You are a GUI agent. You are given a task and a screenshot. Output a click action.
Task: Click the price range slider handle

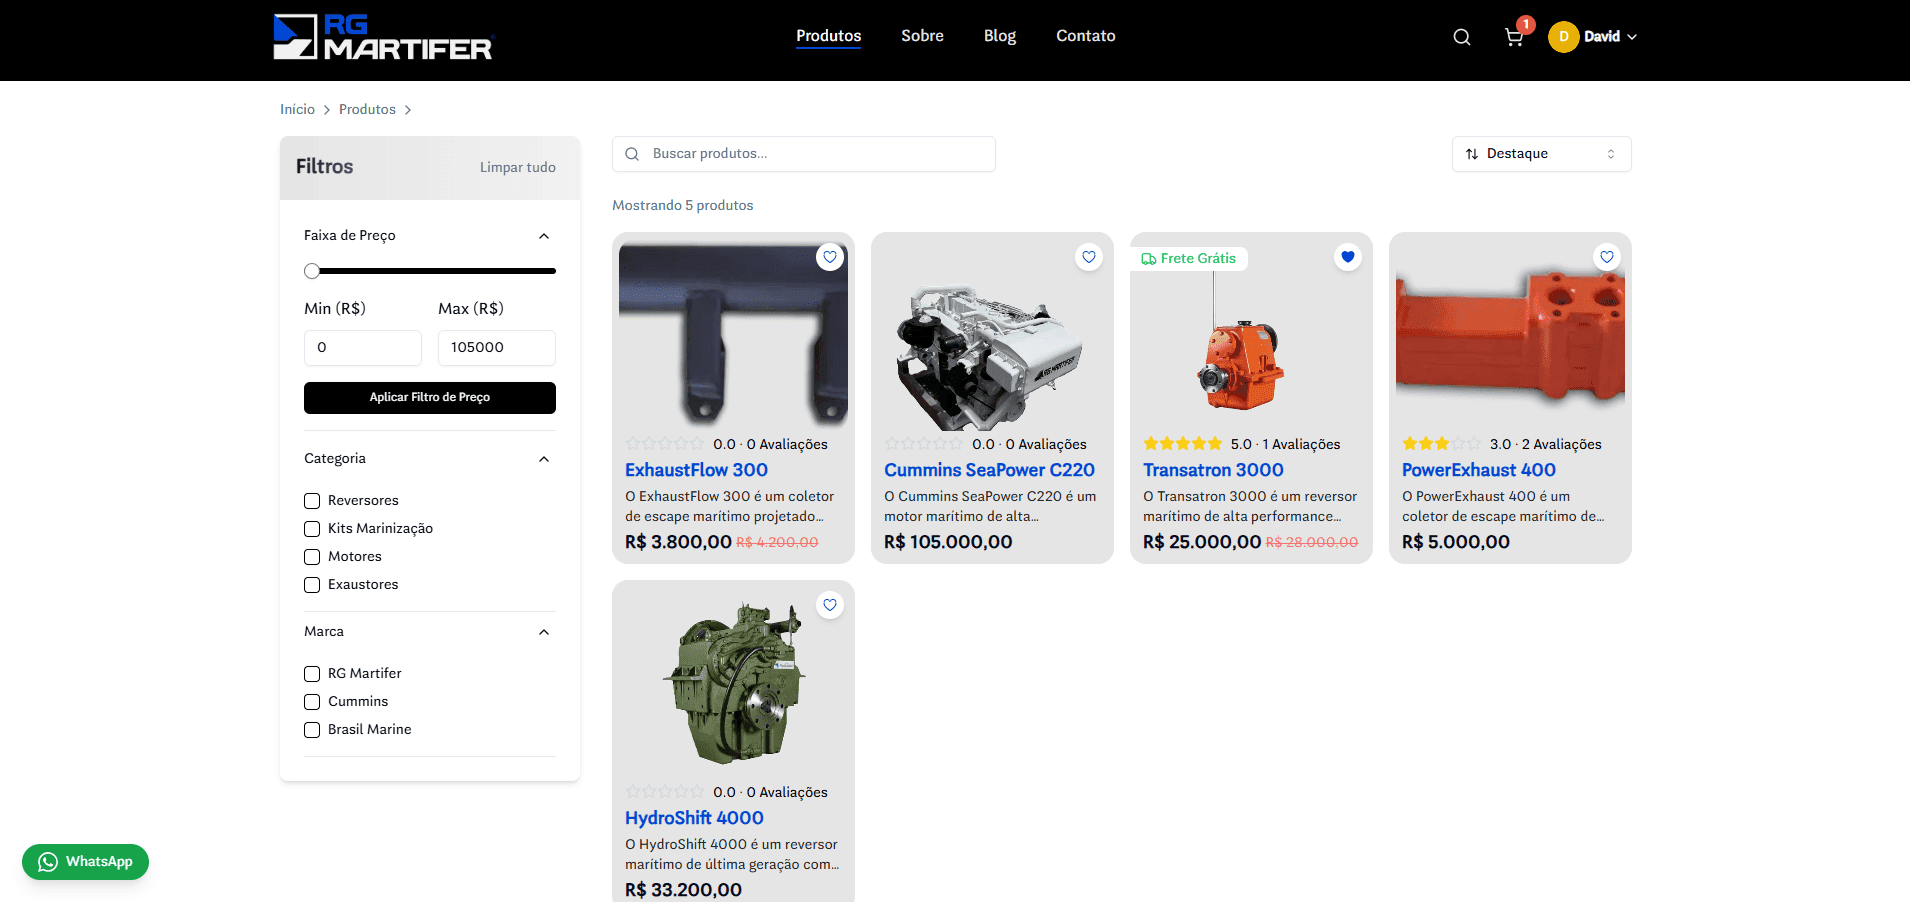[x=312, y=271]
